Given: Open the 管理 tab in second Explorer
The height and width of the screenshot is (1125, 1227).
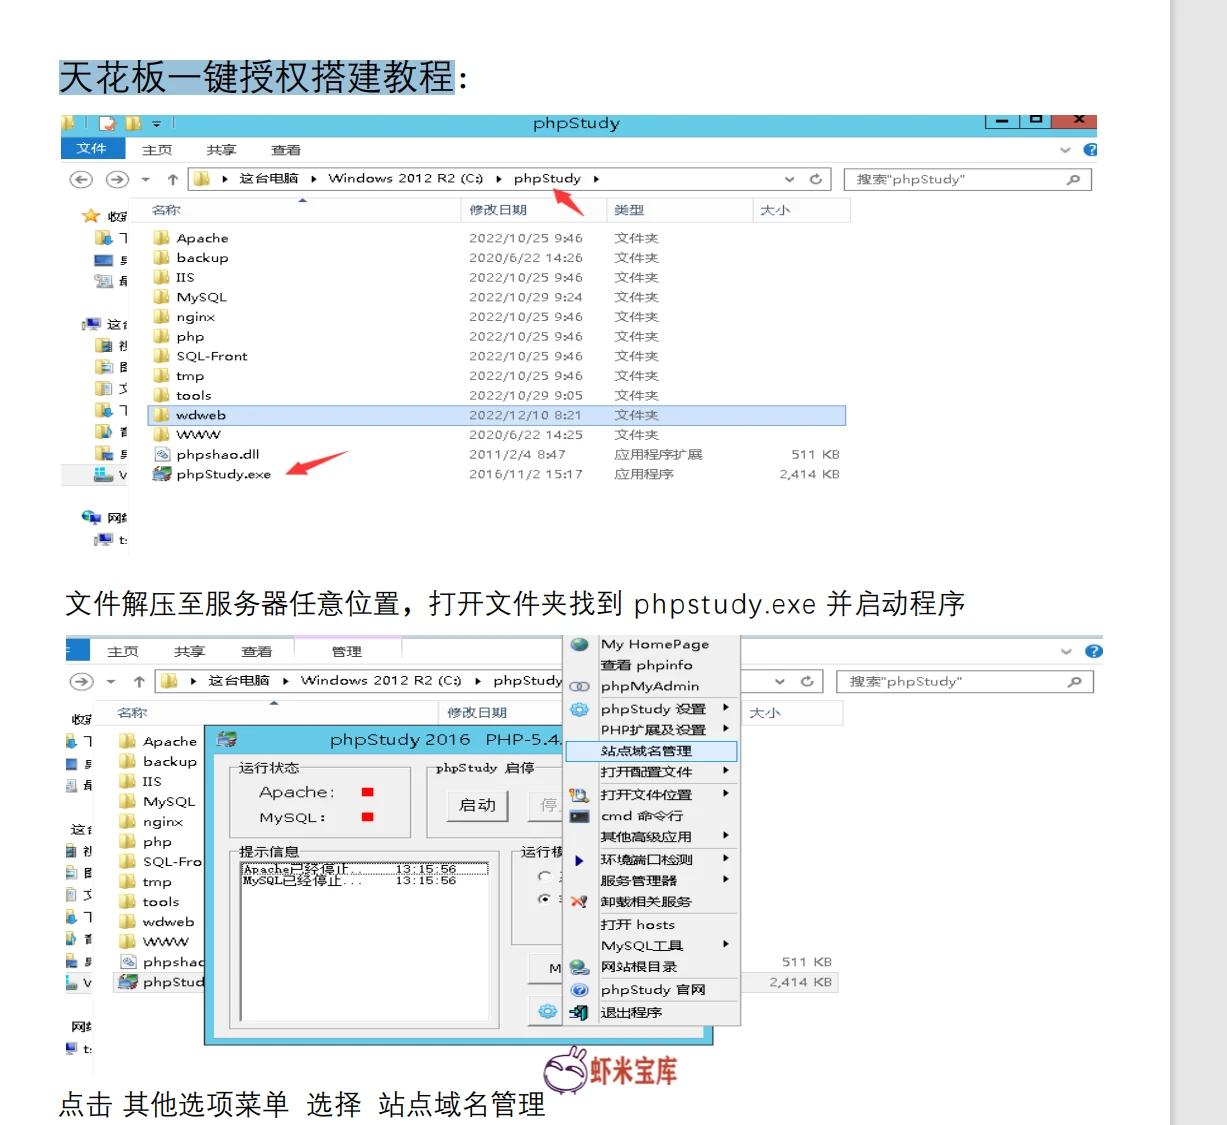Looking at the screenshot, I should tap(347, 651).
